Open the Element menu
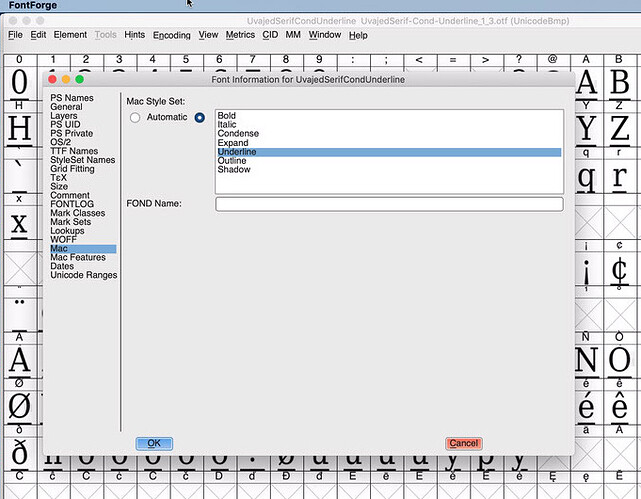Viewport: 641px width, 499px height. click(70, 35)
